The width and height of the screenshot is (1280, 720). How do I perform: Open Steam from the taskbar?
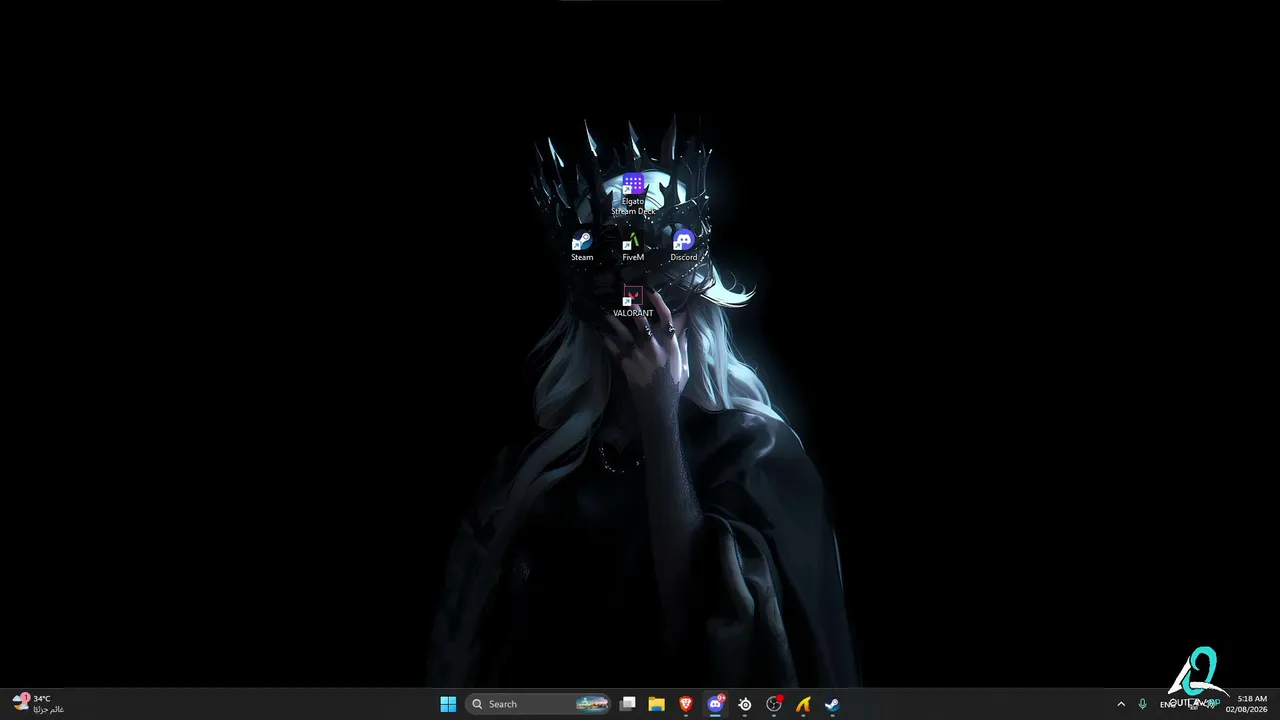(x=832, y=704)
